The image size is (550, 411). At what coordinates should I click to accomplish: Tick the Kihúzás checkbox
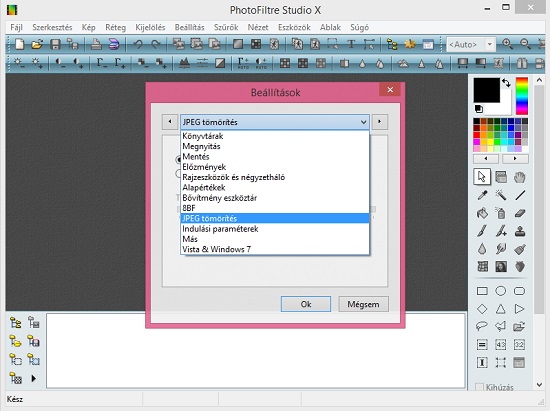coord(479,387)
